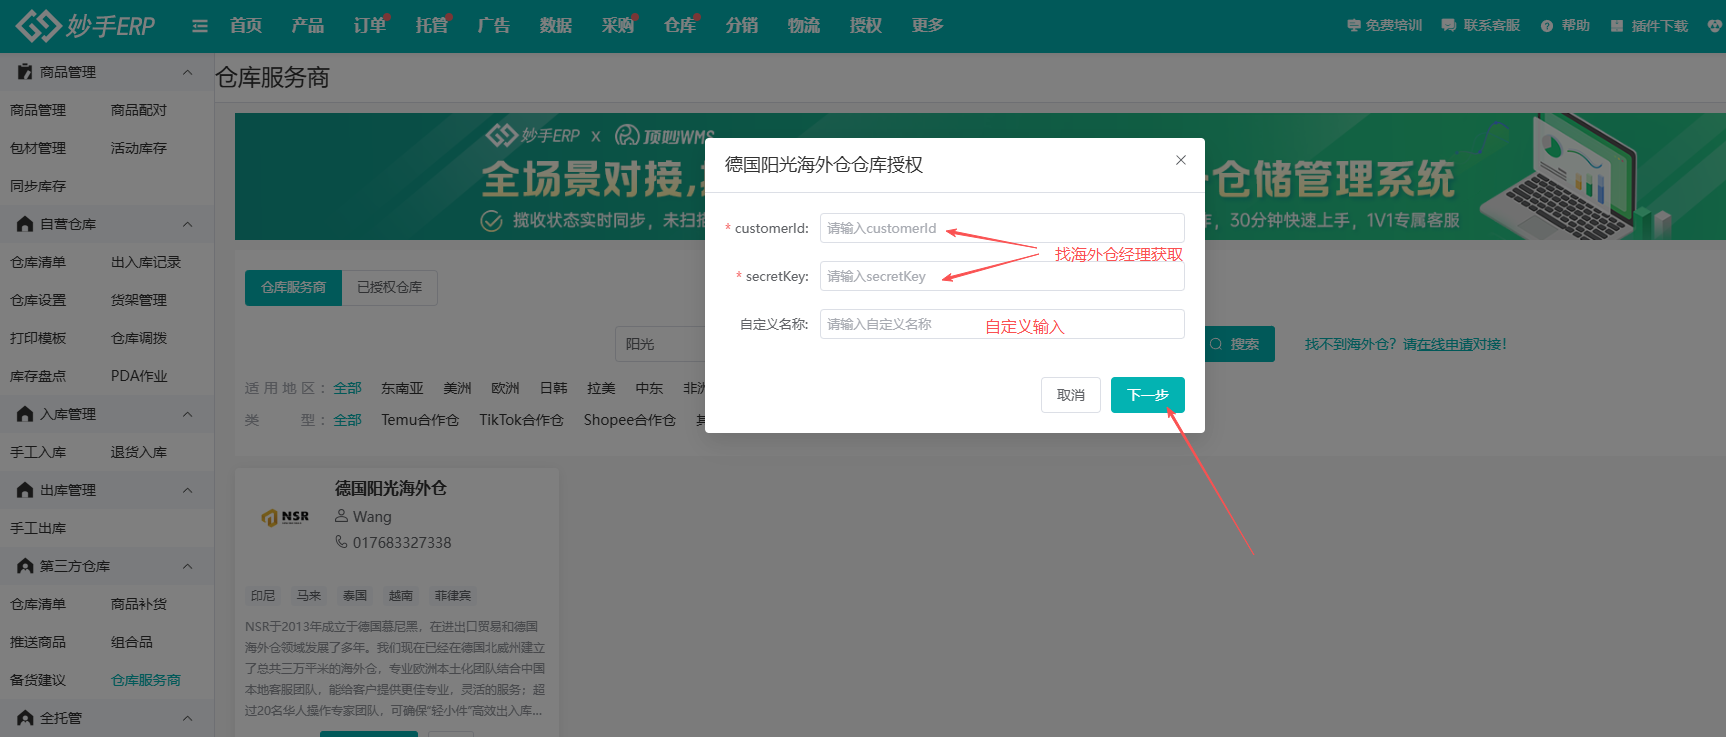This screenshot has width=1726, height=737.
Task: Open 包材管理 in sidebar
Action: 38,148
